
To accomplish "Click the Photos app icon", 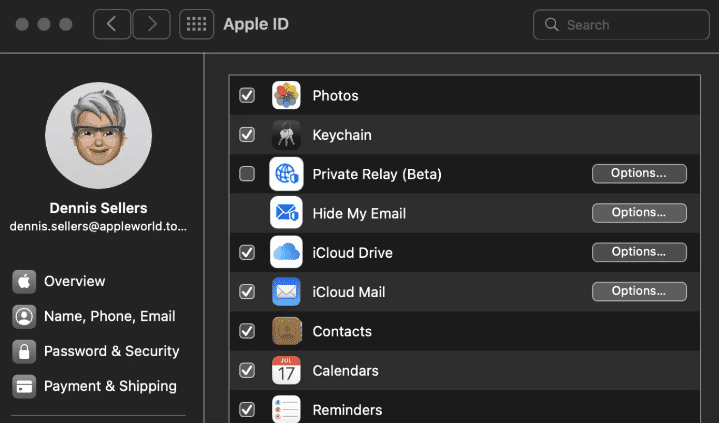I will coord(286,96).
